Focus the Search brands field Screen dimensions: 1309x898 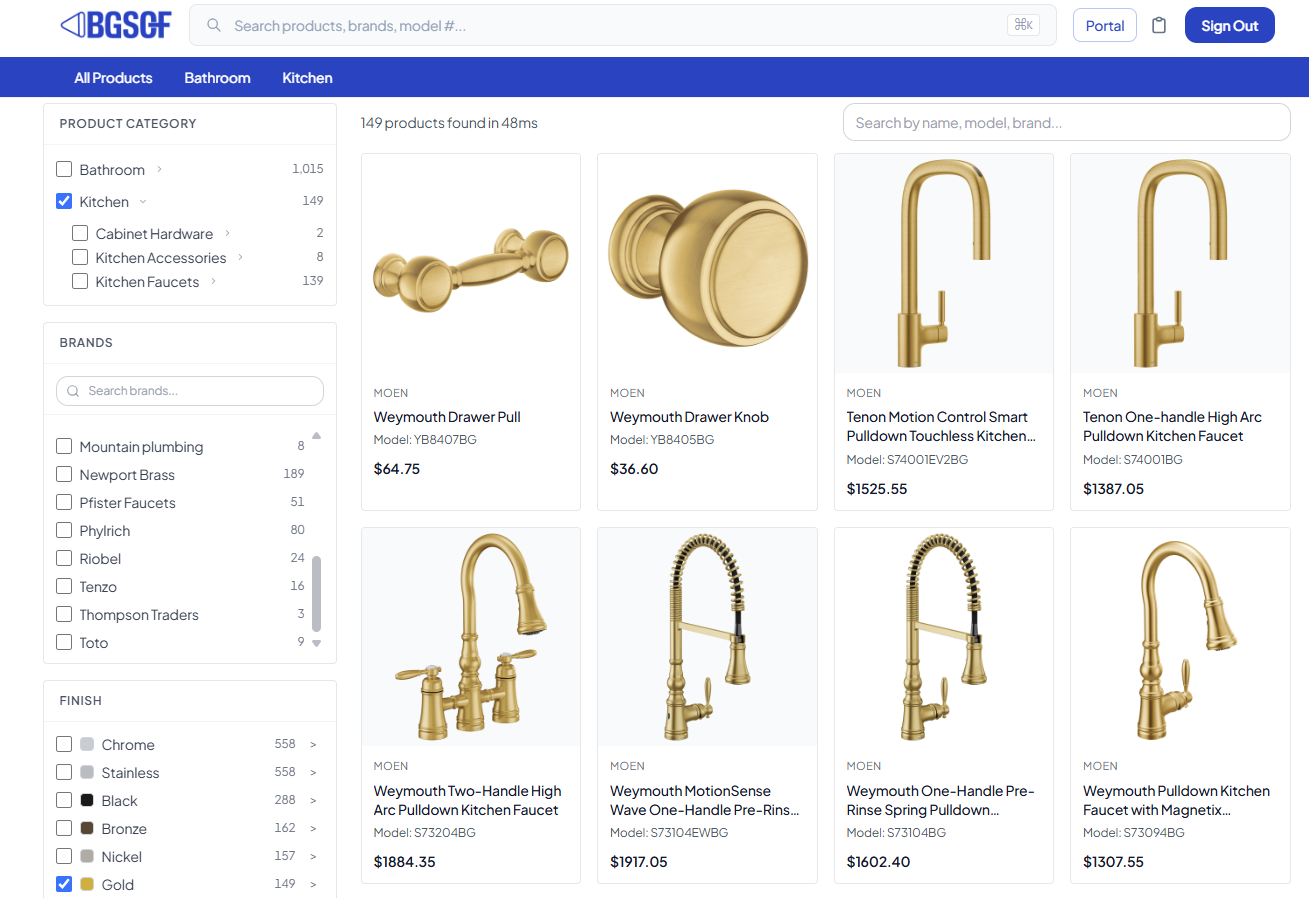[190, 391]
